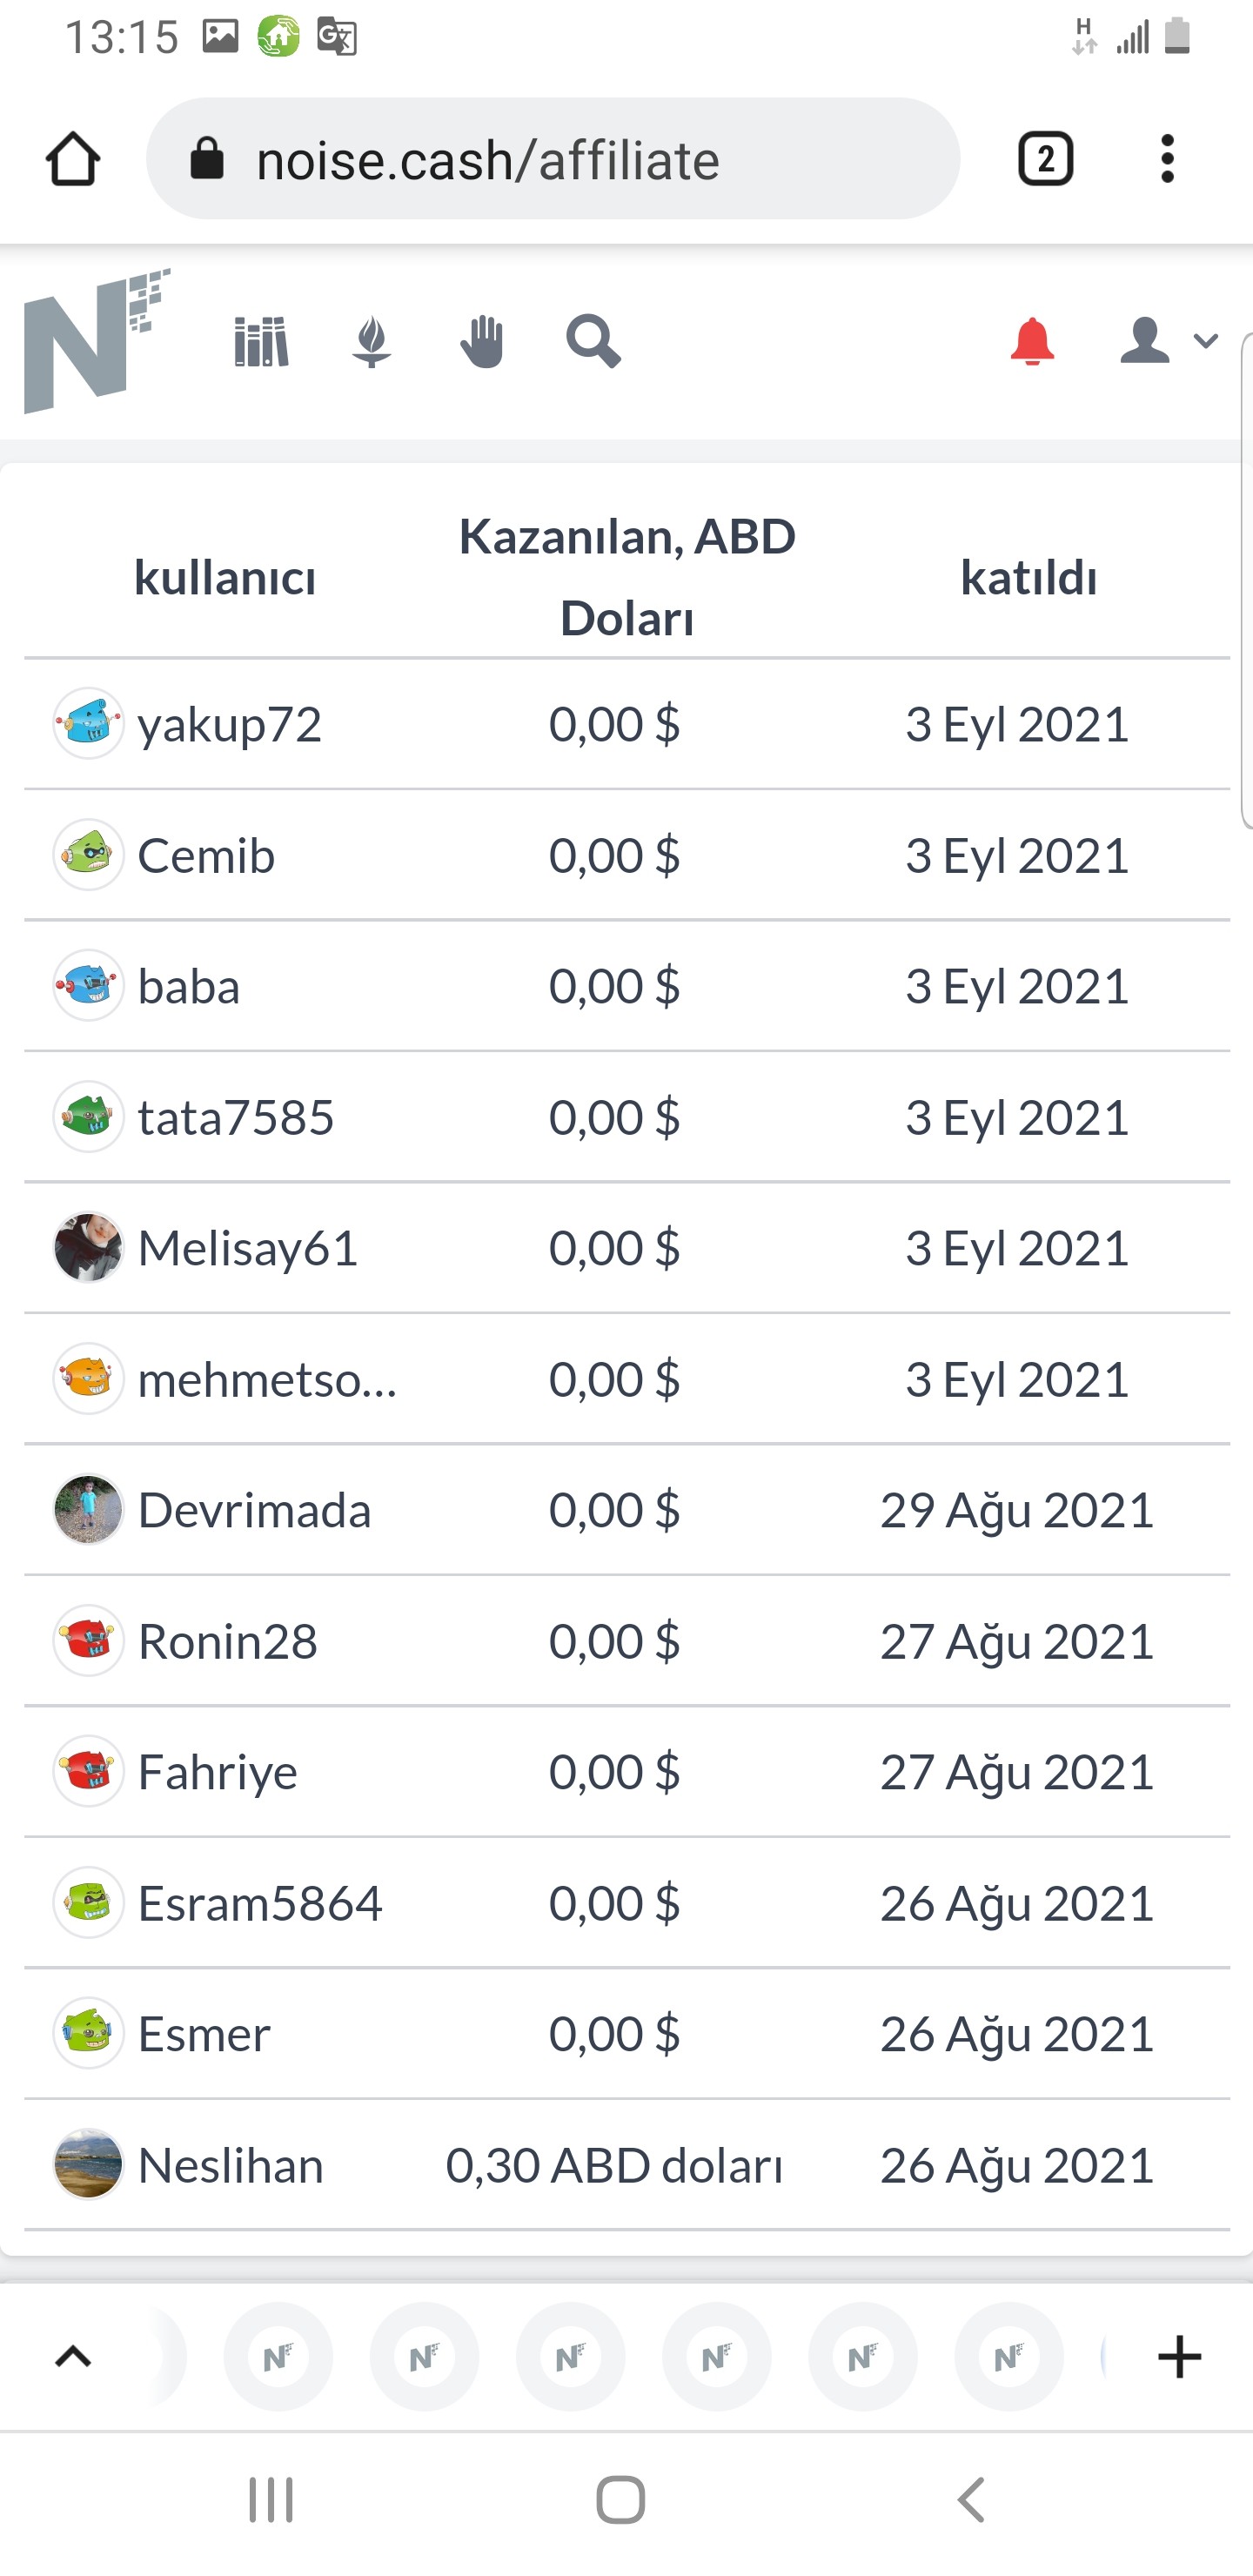
Task: Open the raised hand icon
Action: tap(482, 342)
